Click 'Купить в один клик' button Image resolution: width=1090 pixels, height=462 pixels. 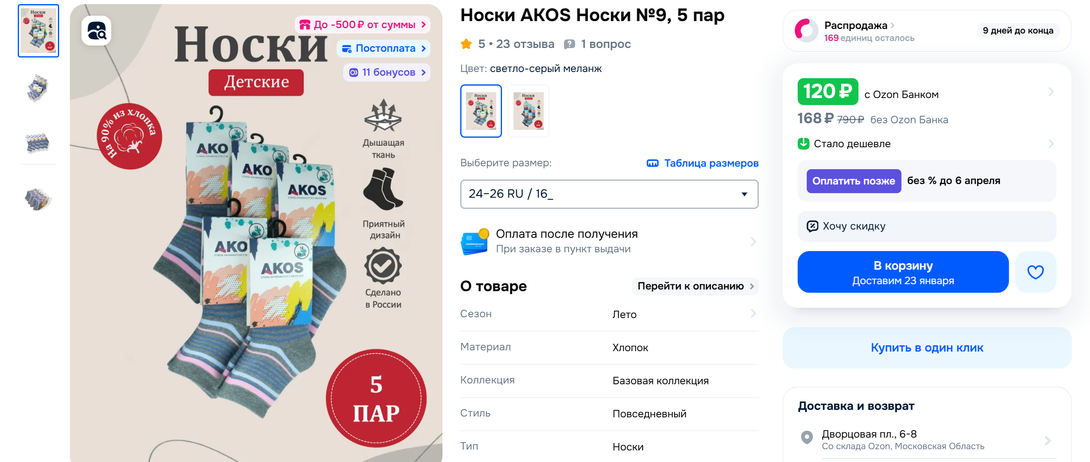pos(927,348)
